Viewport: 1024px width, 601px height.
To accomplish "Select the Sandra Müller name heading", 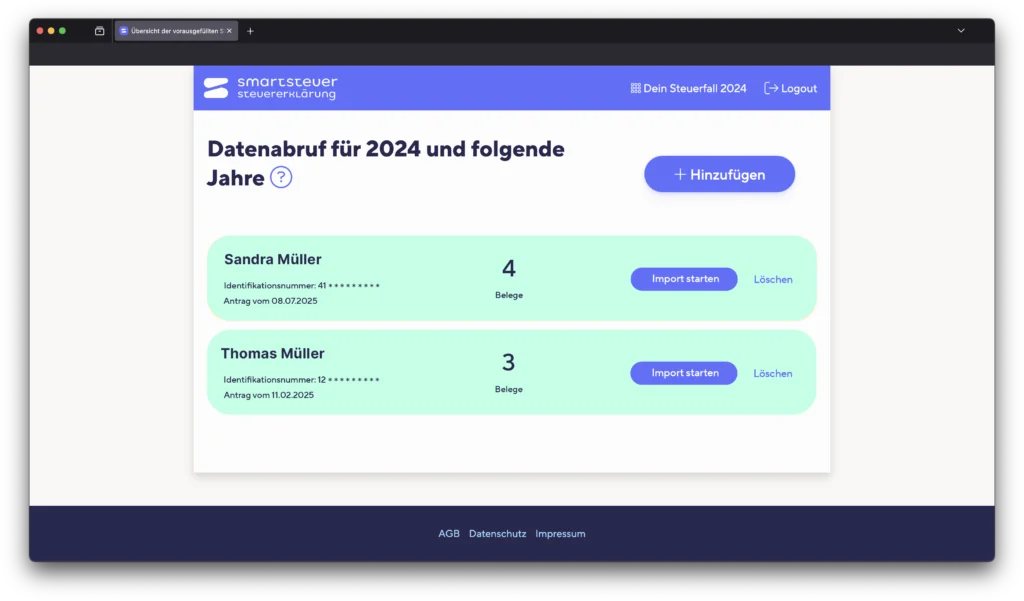I will [273, 260].
